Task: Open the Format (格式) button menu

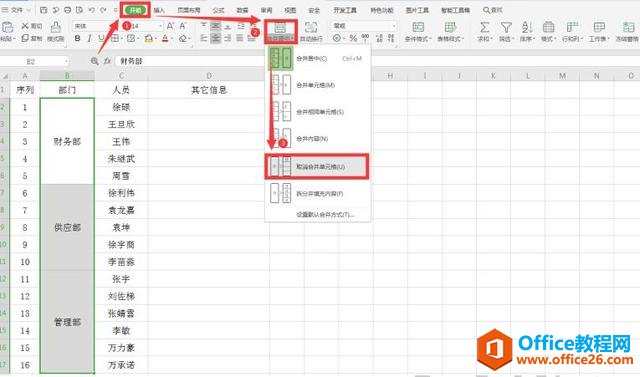Action: (549, 31)
